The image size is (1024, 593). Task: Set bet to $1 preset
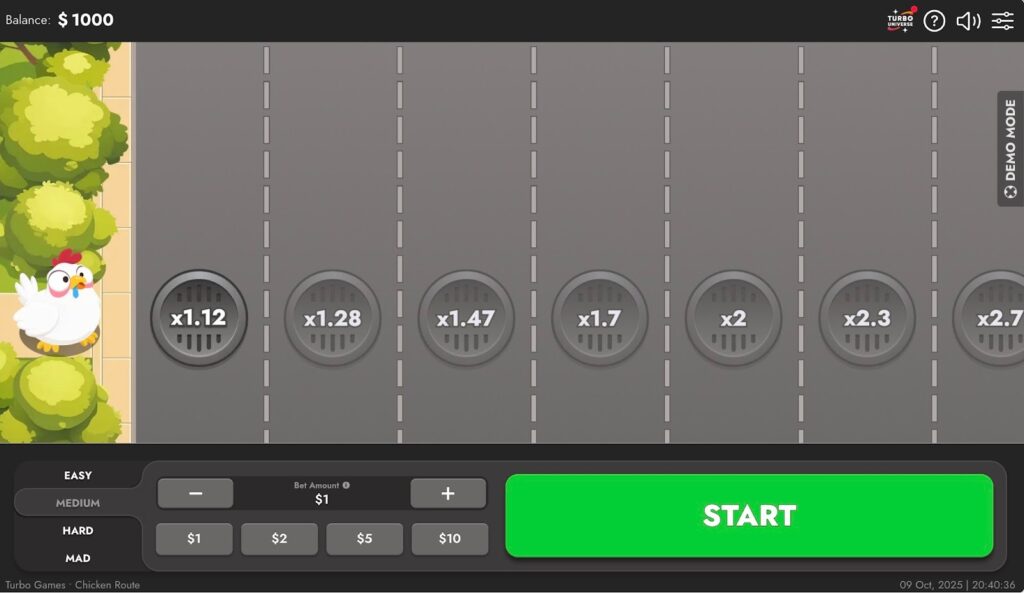[x=194, y=539]
